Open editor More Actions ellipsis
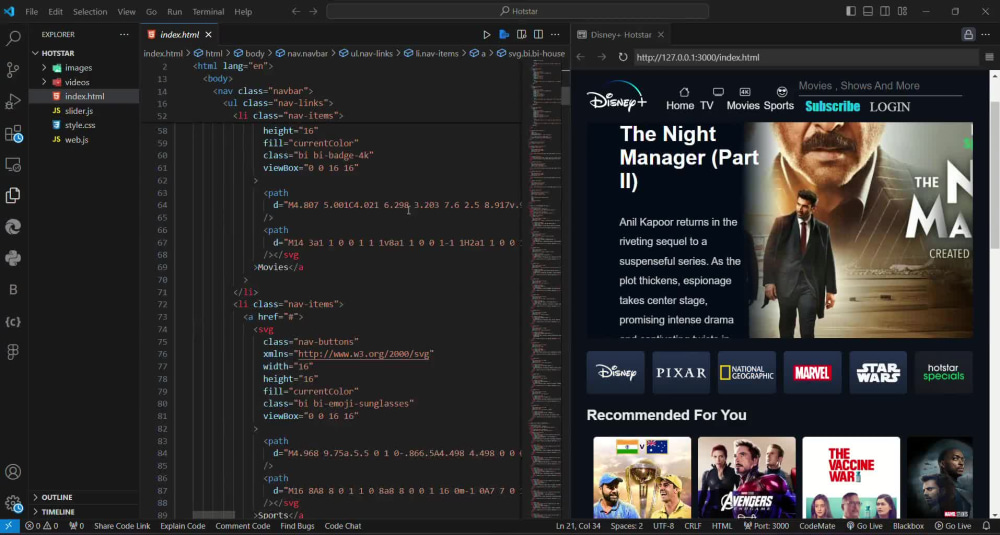This screenshot has height=535, width=1000. pos(555,34)
